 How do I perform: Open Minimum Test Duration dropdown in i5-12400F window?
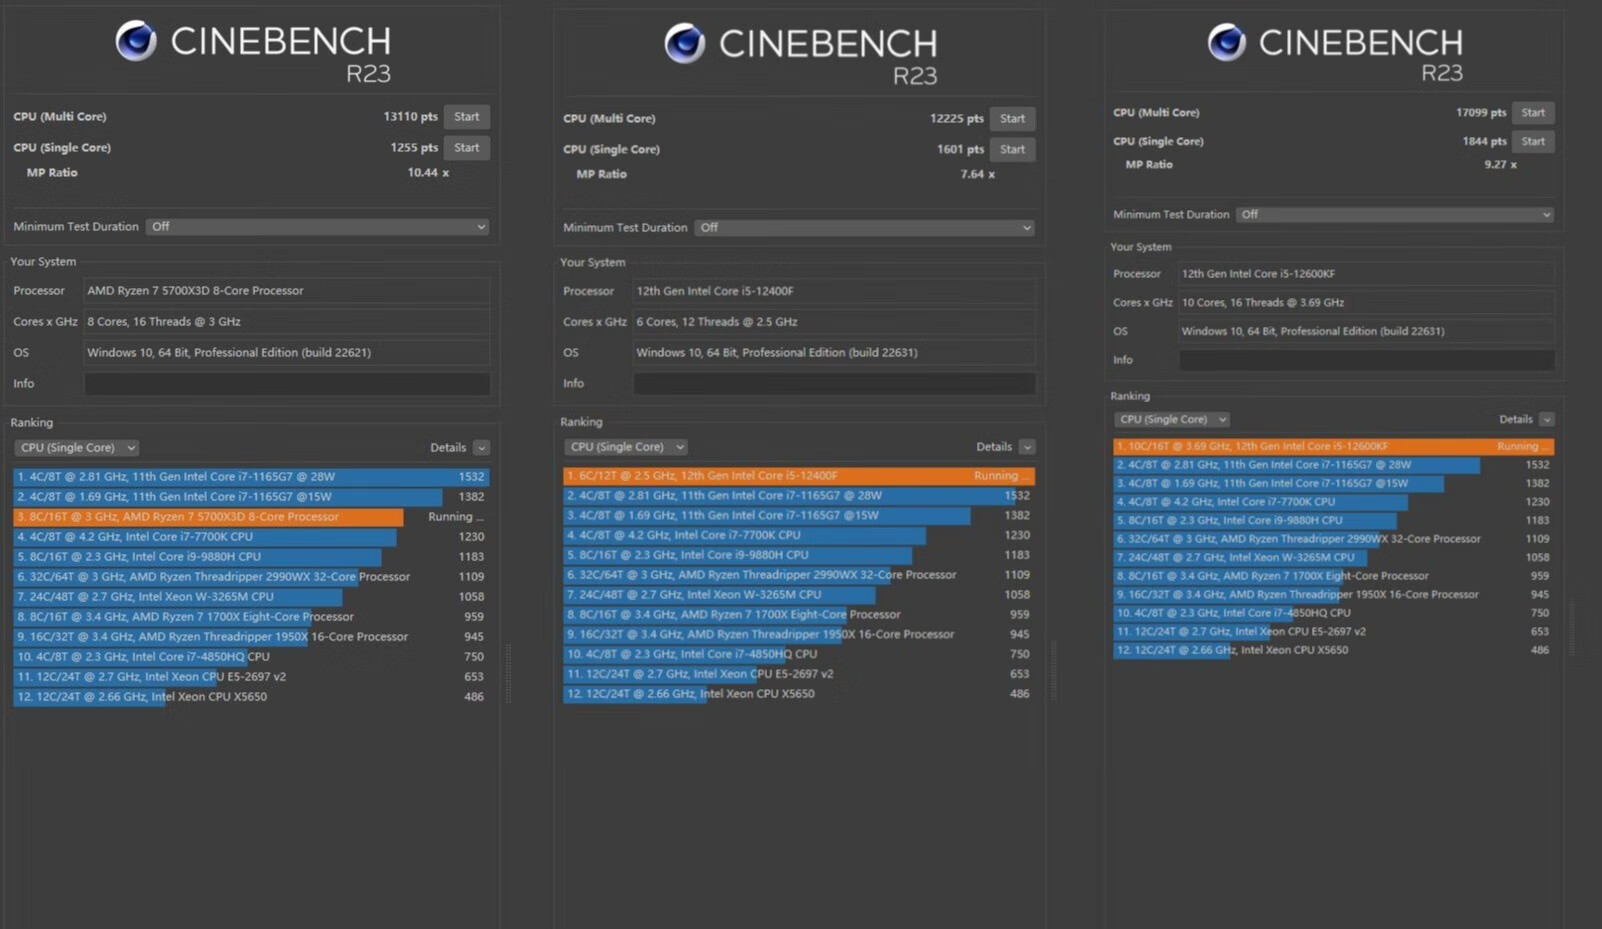point(865,228)
